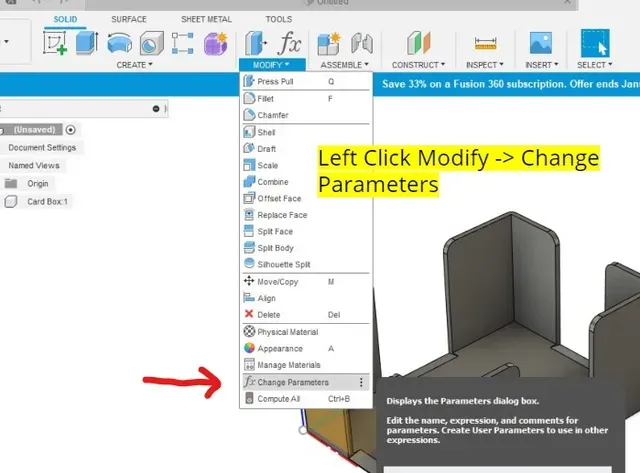Click the Select tool toolbar icon

coord(595,43)
